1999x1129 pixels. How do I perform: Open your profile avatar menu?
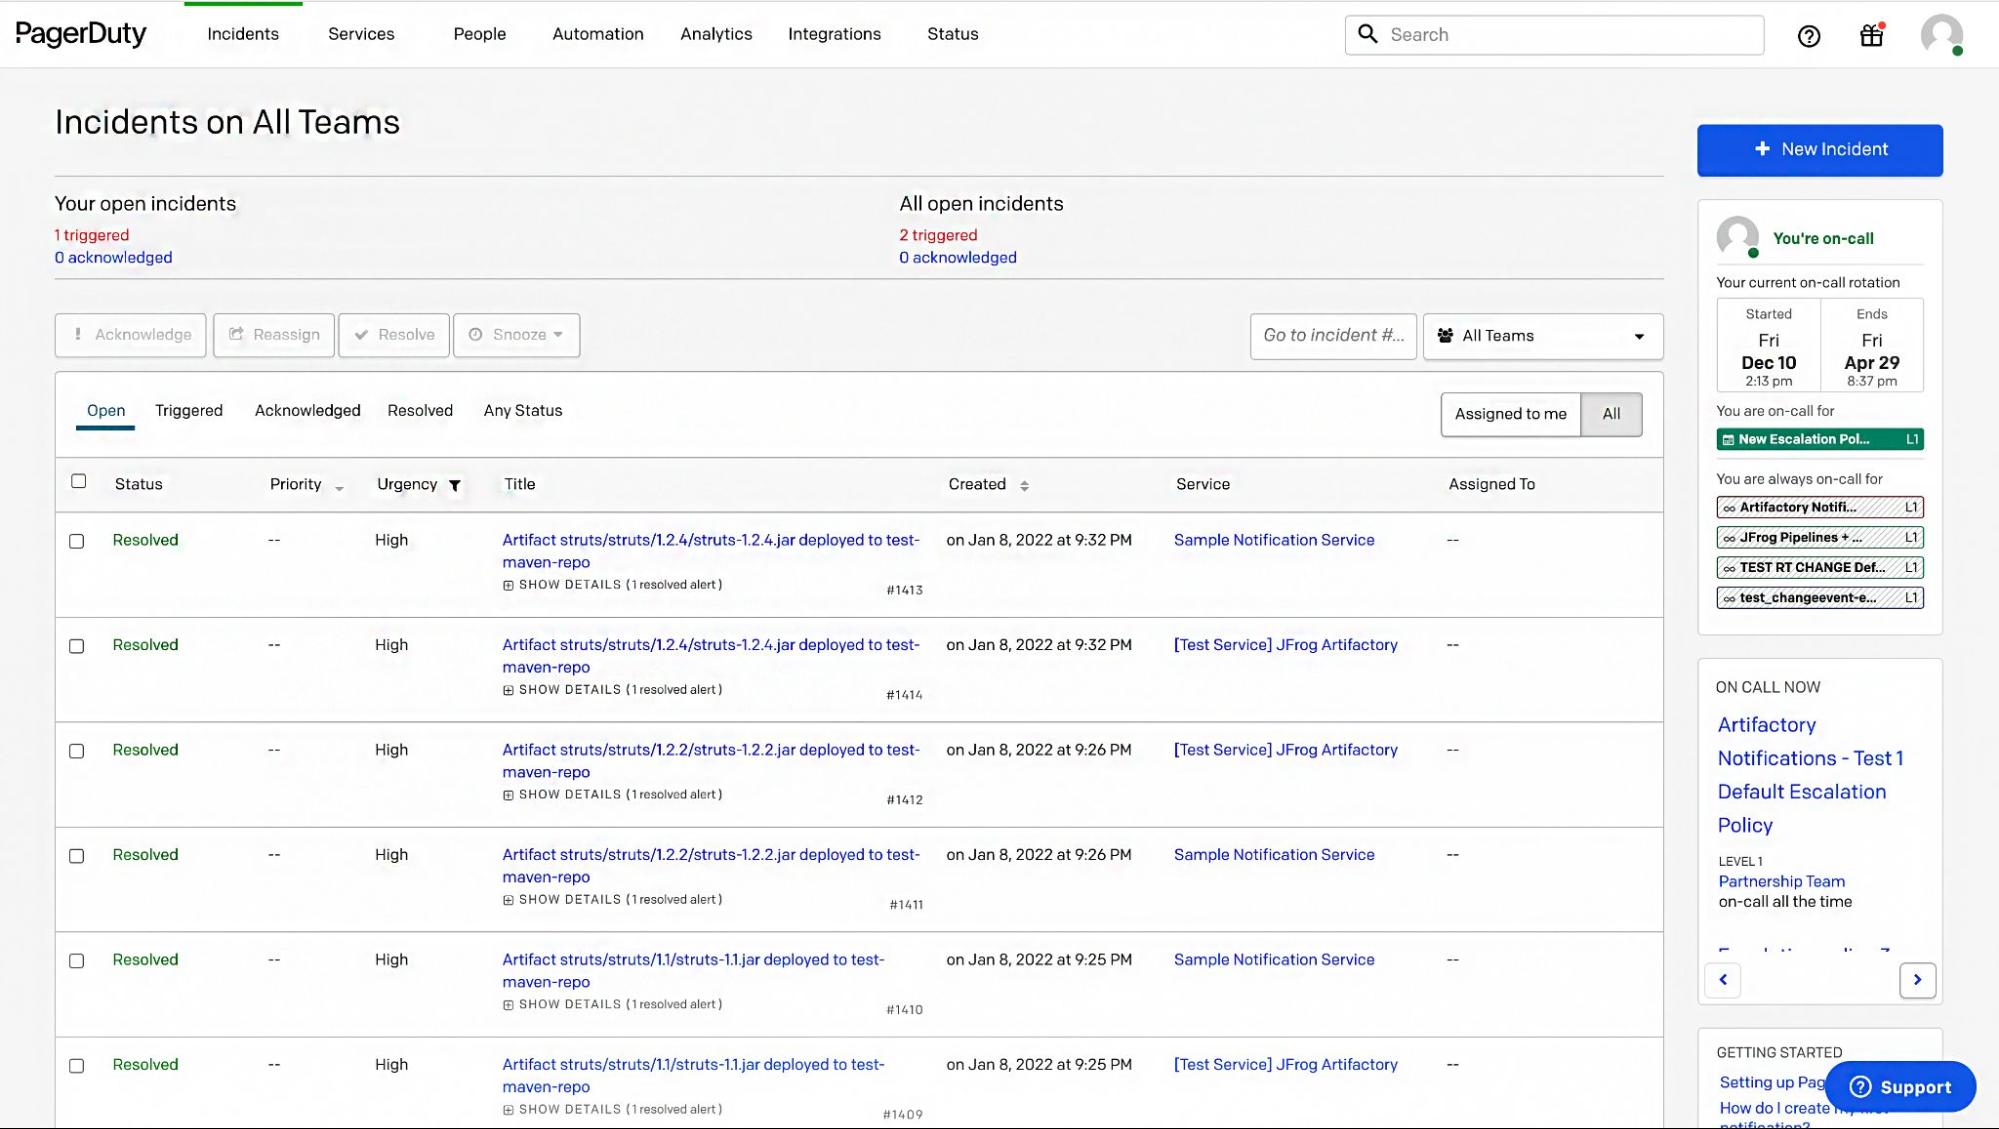(x=1941, y=35)
